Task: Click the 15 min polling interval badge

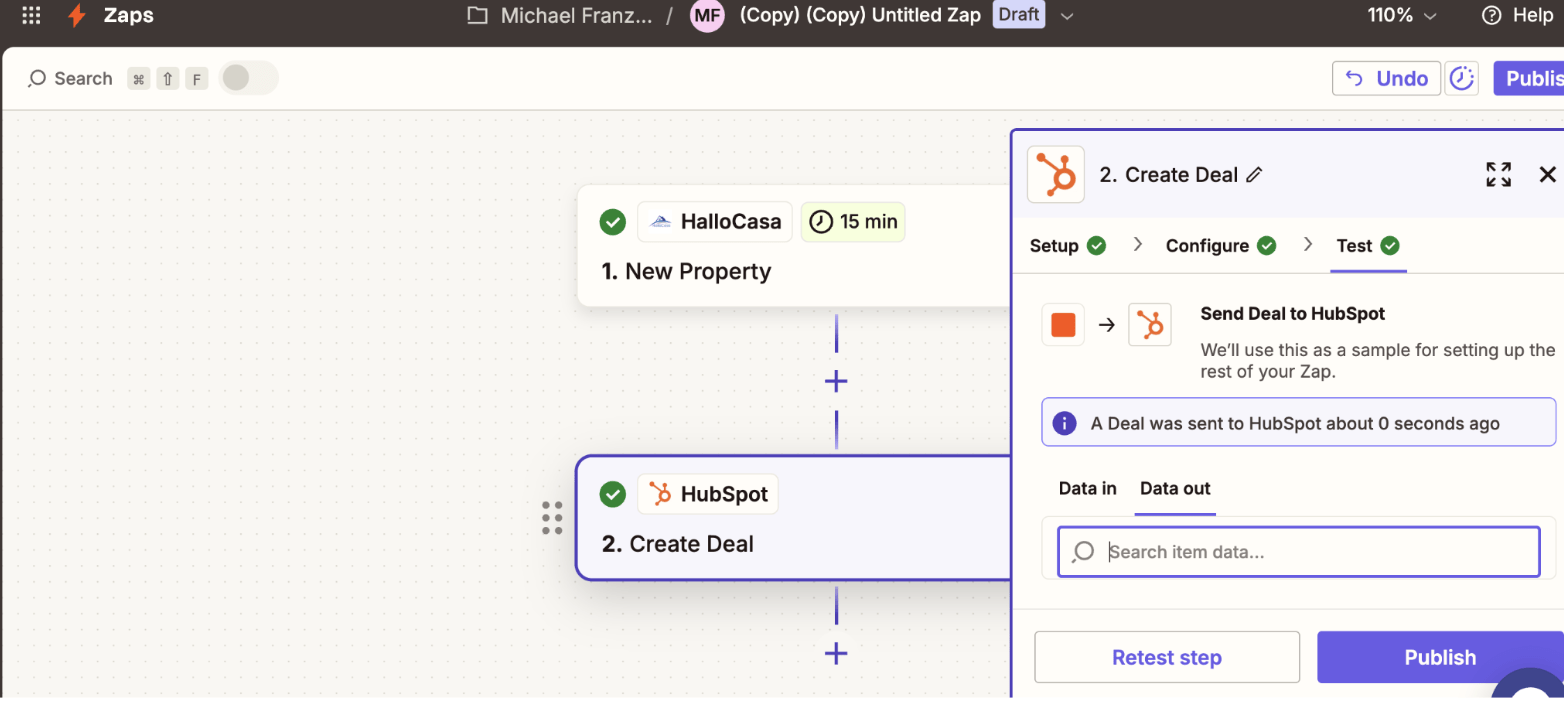Action: 853,222
